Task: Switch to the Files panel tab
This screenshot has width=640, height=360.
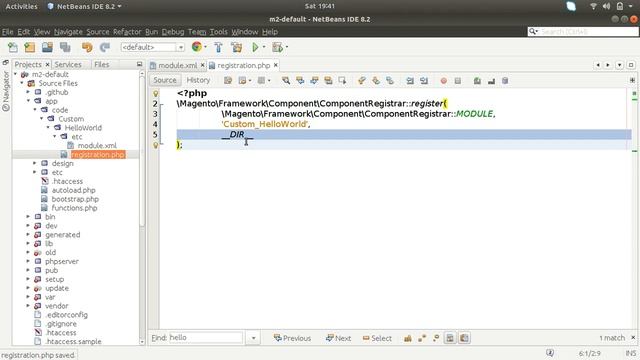Action: coord(101,64)
